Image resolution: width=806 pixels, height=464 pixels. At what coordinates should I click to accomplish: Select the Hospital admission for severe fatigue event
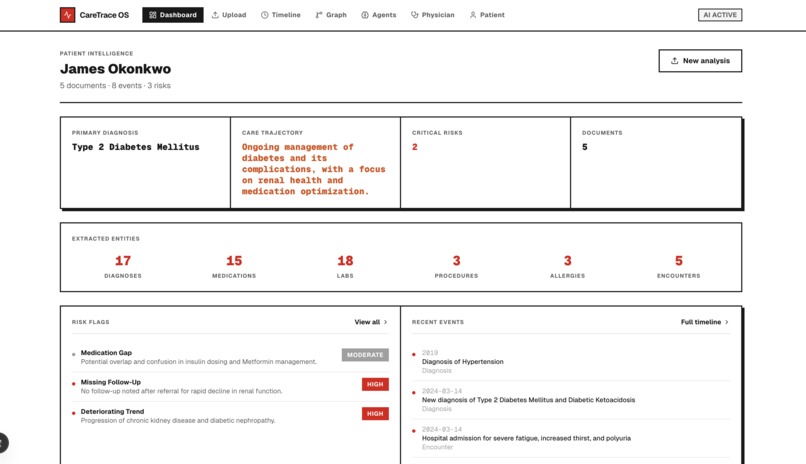click(x=571, y=438)
